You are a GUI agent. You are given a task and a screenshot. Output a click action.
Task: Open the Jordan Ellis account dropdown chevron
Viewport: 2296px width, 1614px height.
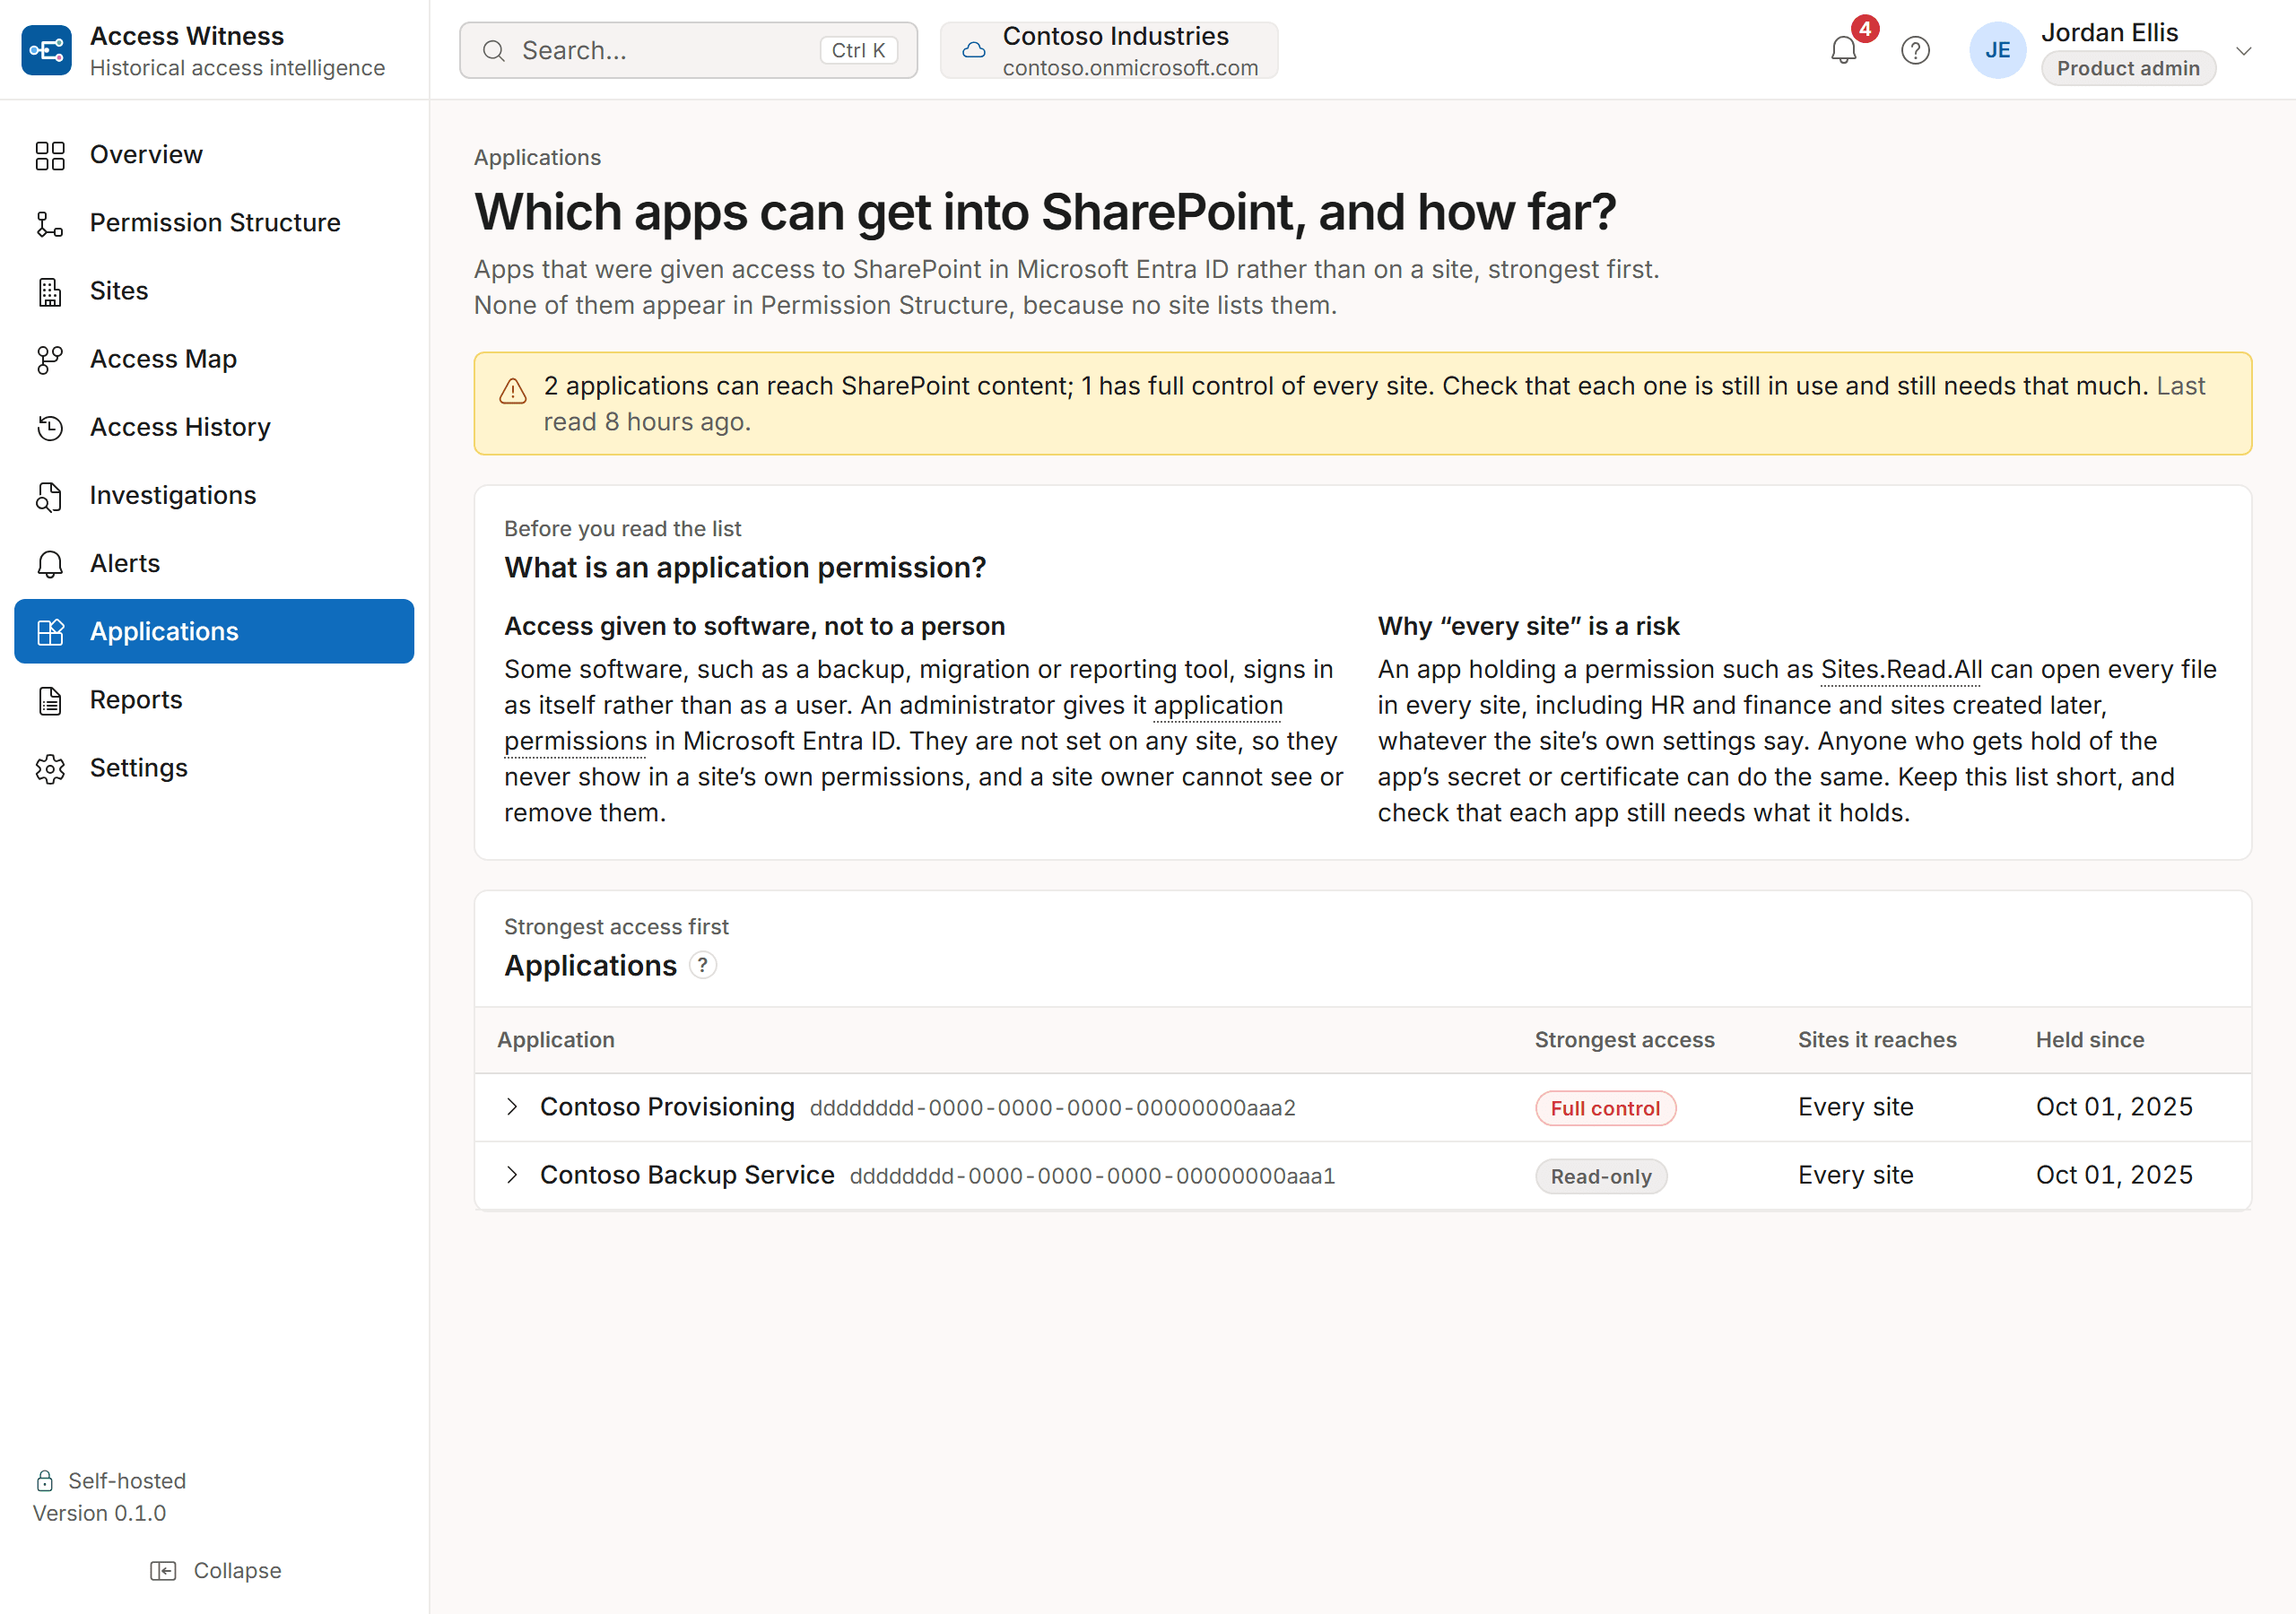point(2244,50)
